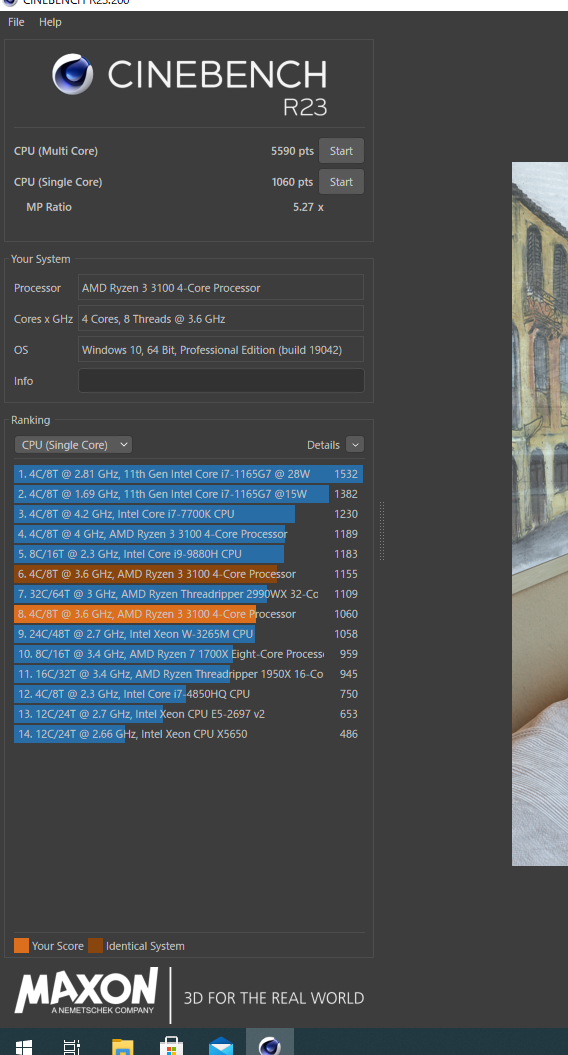The width and height of the screenshot is (568, 1055).
Task: Select ranking row 6 Ryzen 3 3100 score 1155
Action: (x=188, y=574)
